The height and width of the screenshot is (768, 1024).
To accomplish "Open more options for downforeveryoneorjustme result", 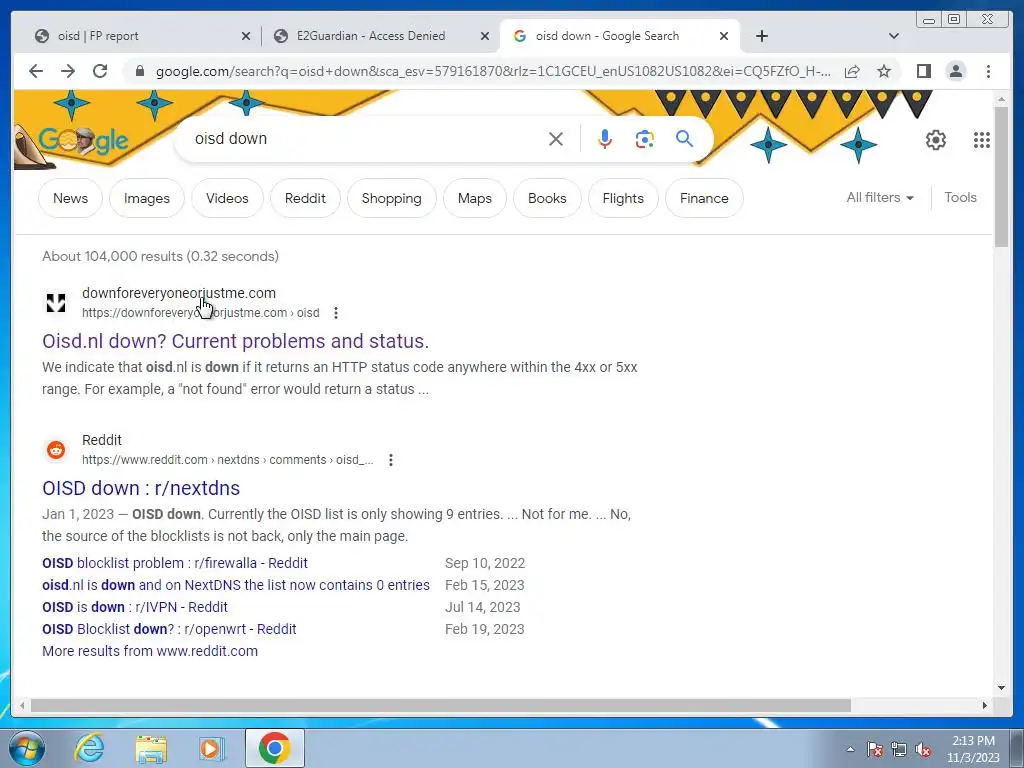I will [336, 313].
